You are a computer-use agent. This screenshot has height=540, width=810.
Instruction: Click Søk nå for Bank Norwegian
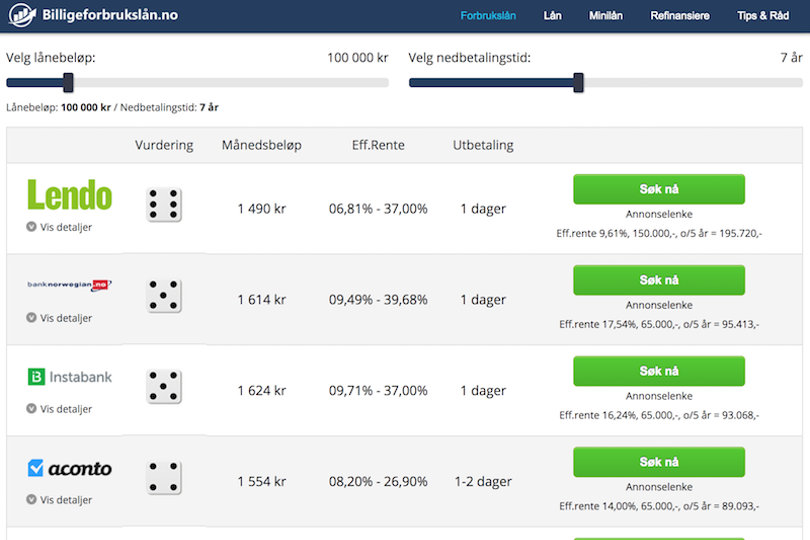659,280
